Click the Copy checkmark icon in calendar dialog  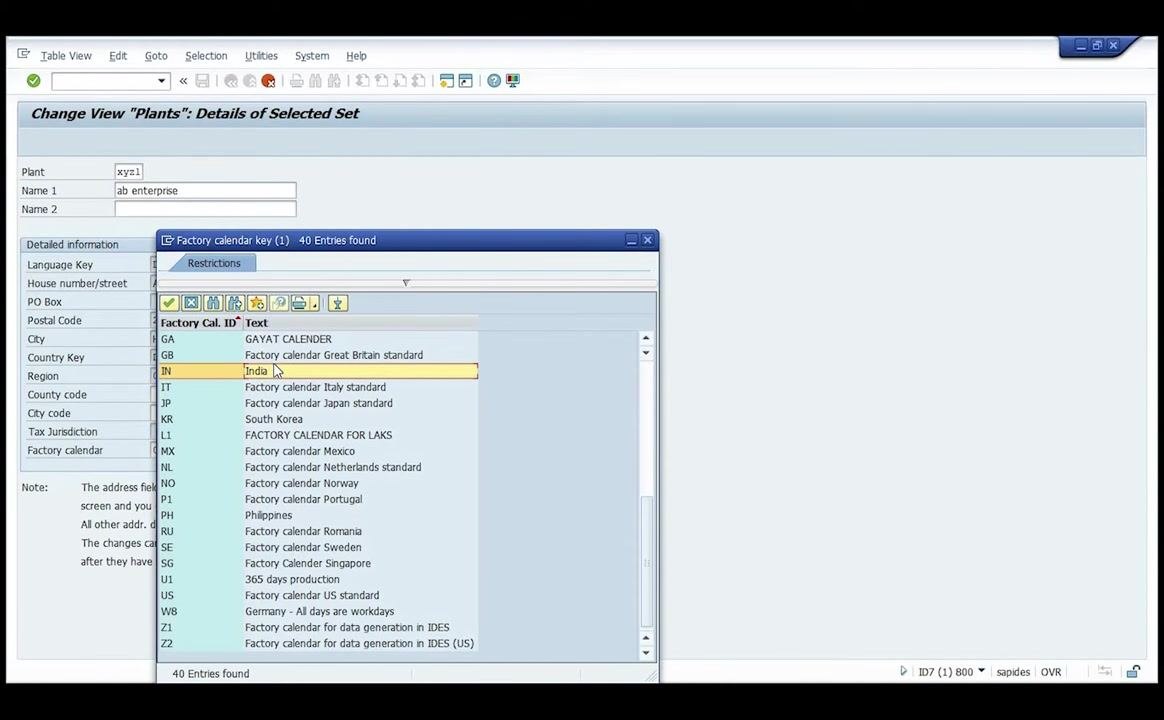[169, 303]
